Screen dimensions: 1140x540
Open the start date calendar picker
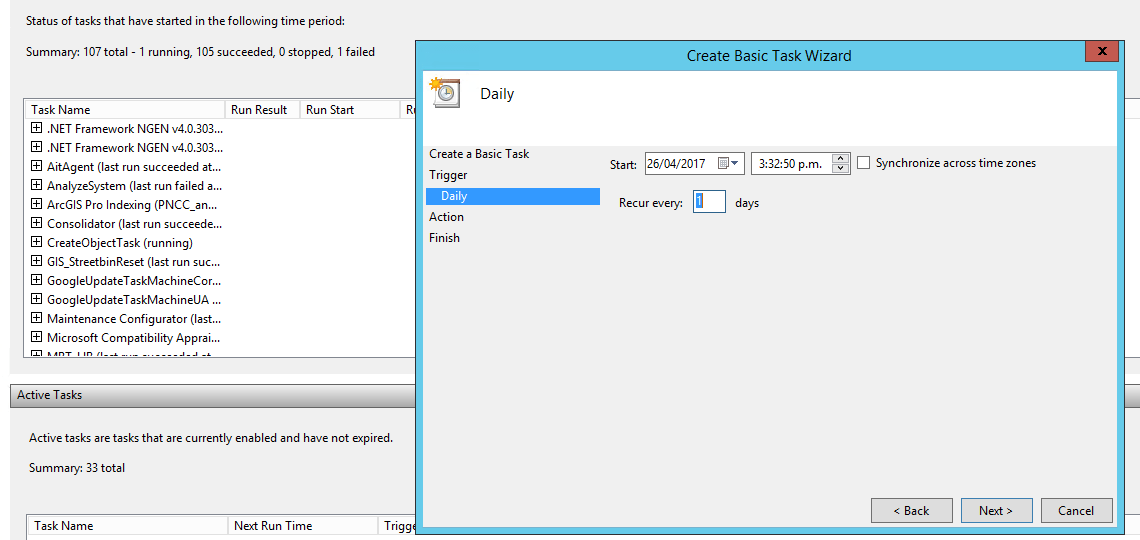[729, 164]
